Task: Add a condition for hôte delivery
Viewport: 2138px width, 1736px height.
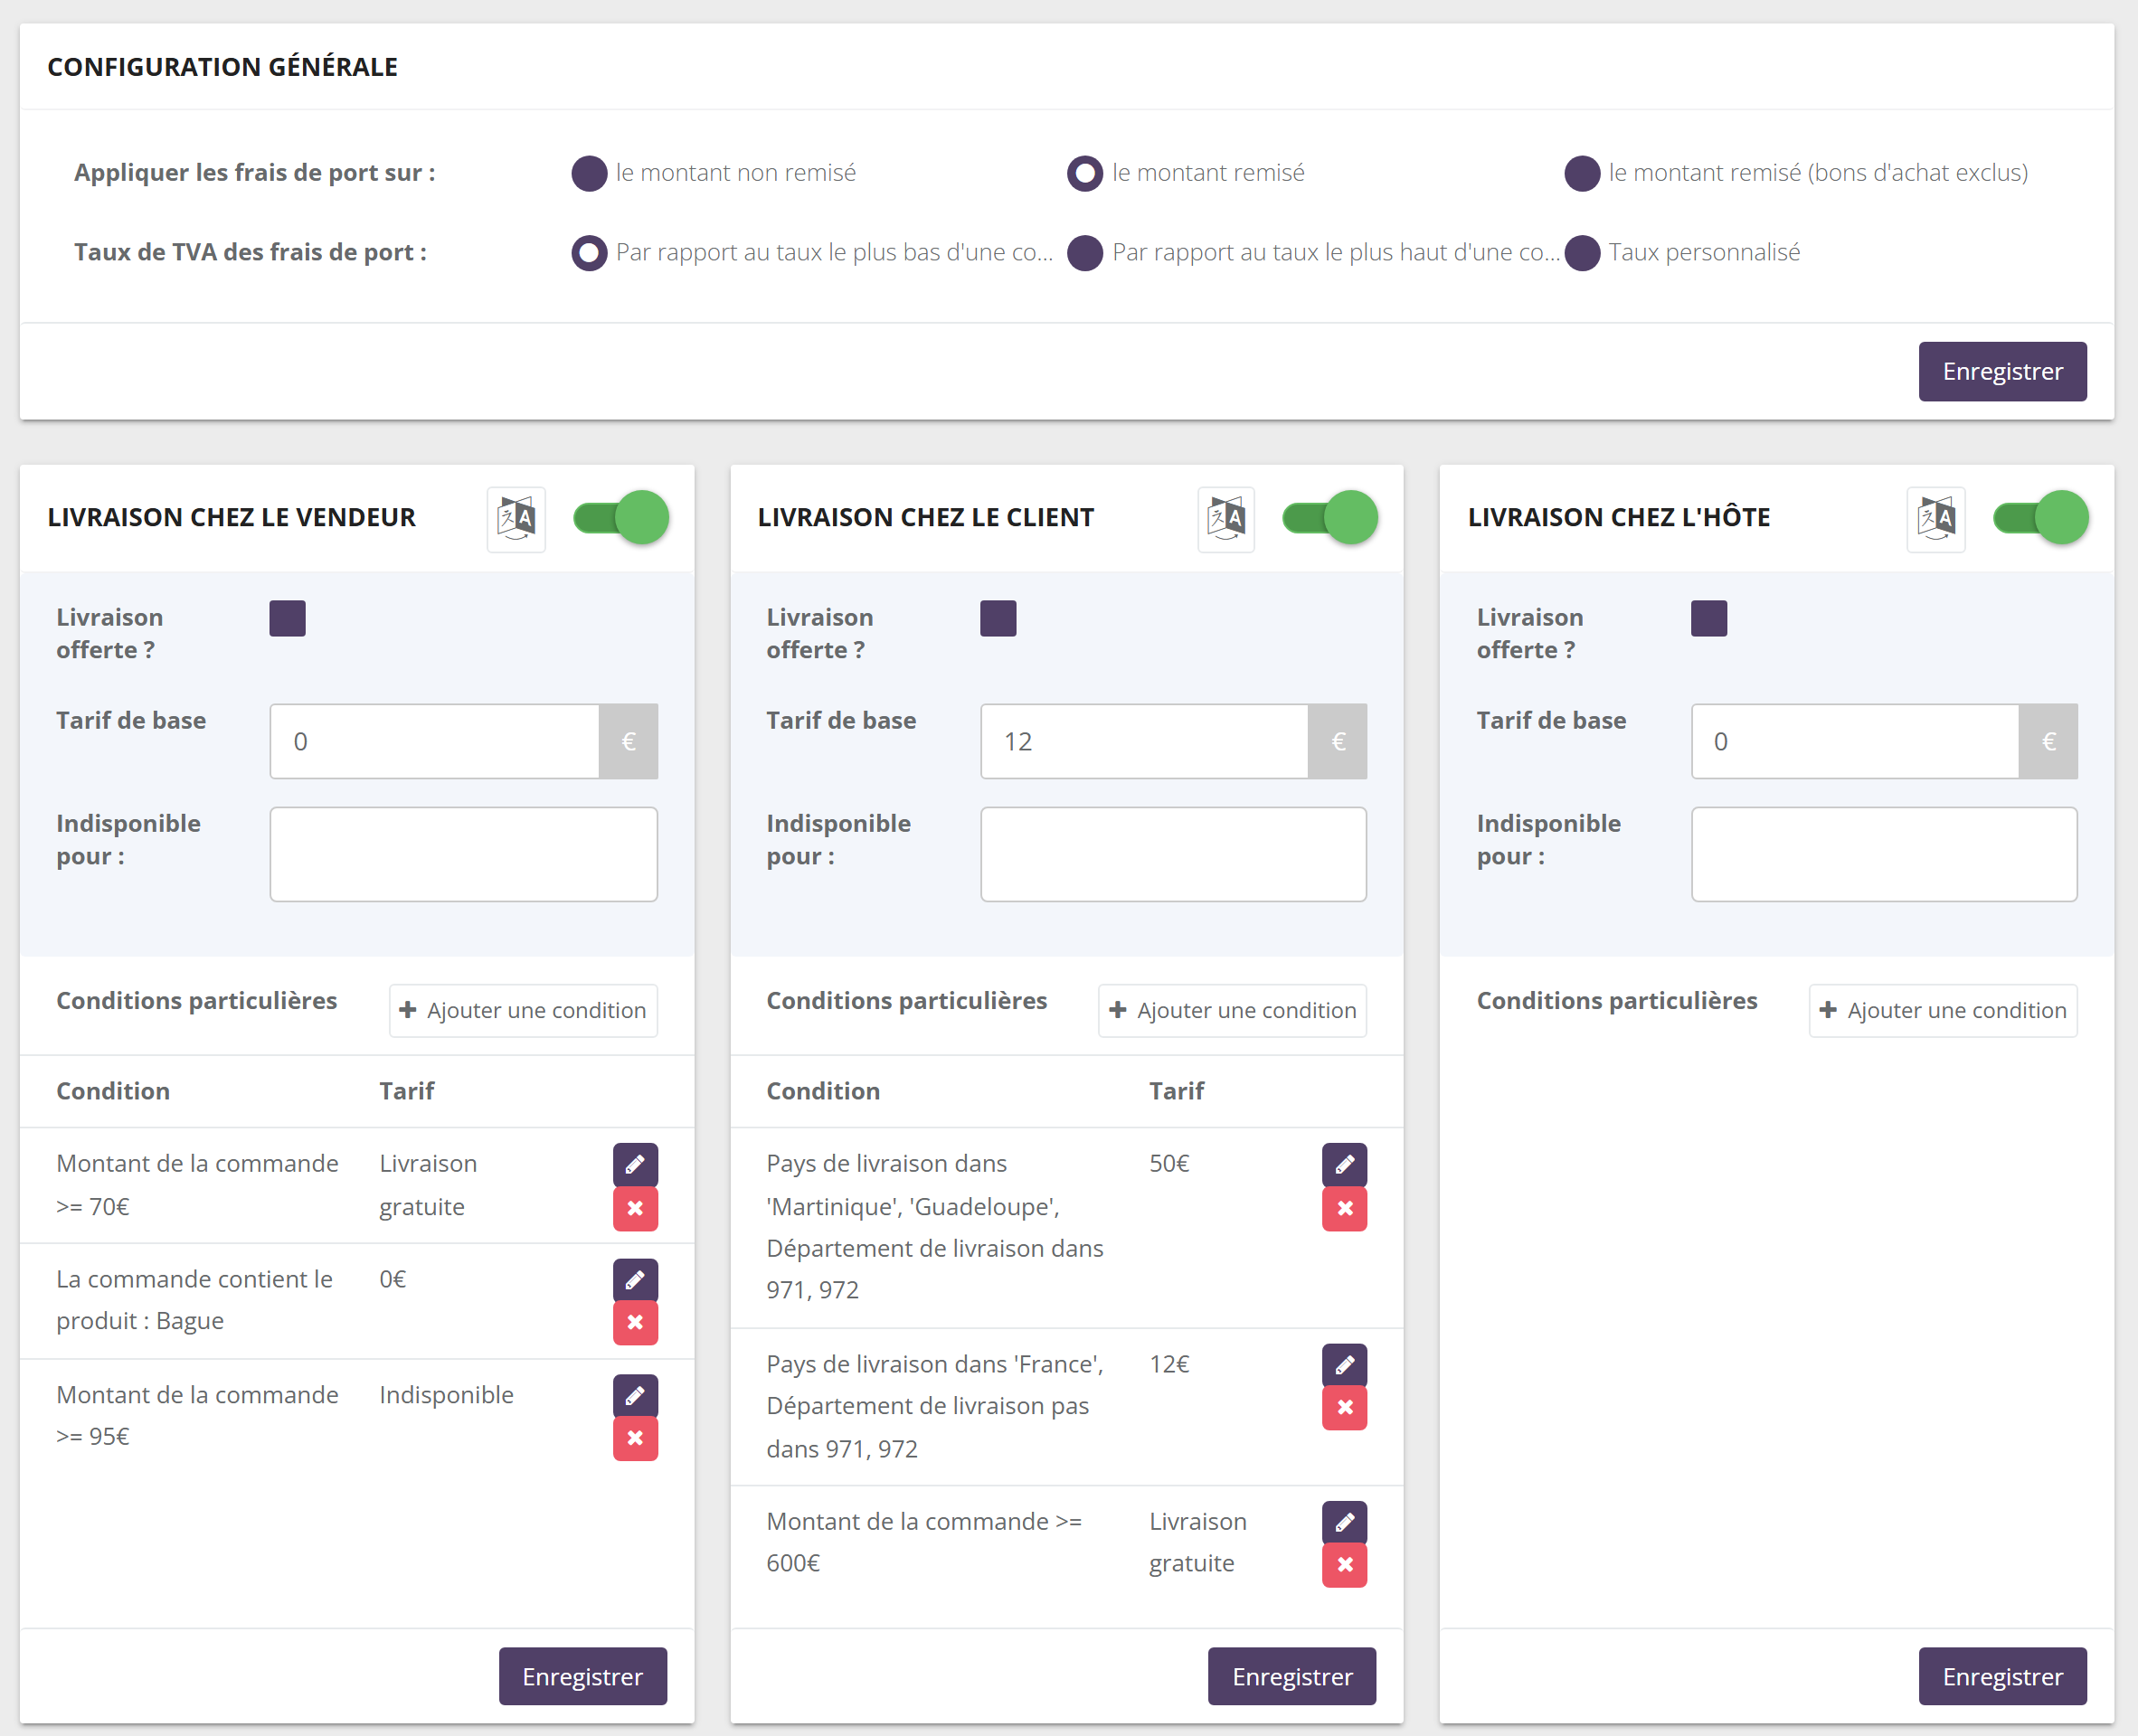Action: 1943,1011
